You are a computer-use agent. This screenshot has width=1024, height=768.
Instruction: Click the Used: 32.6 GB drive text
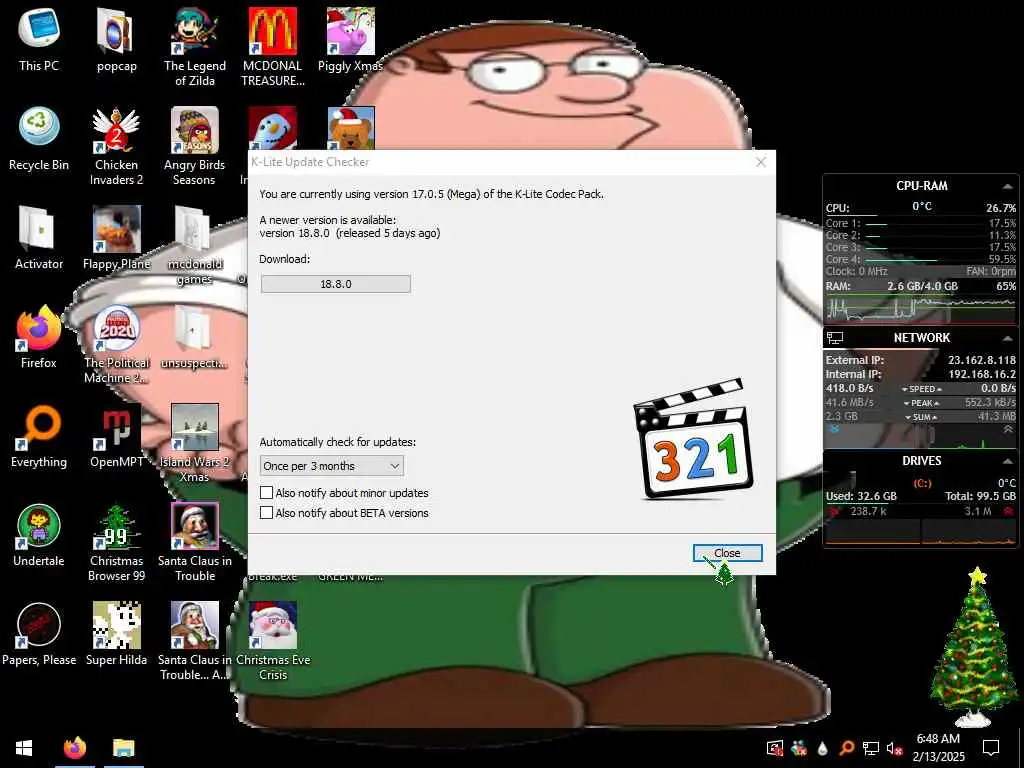tap(861, 496)
